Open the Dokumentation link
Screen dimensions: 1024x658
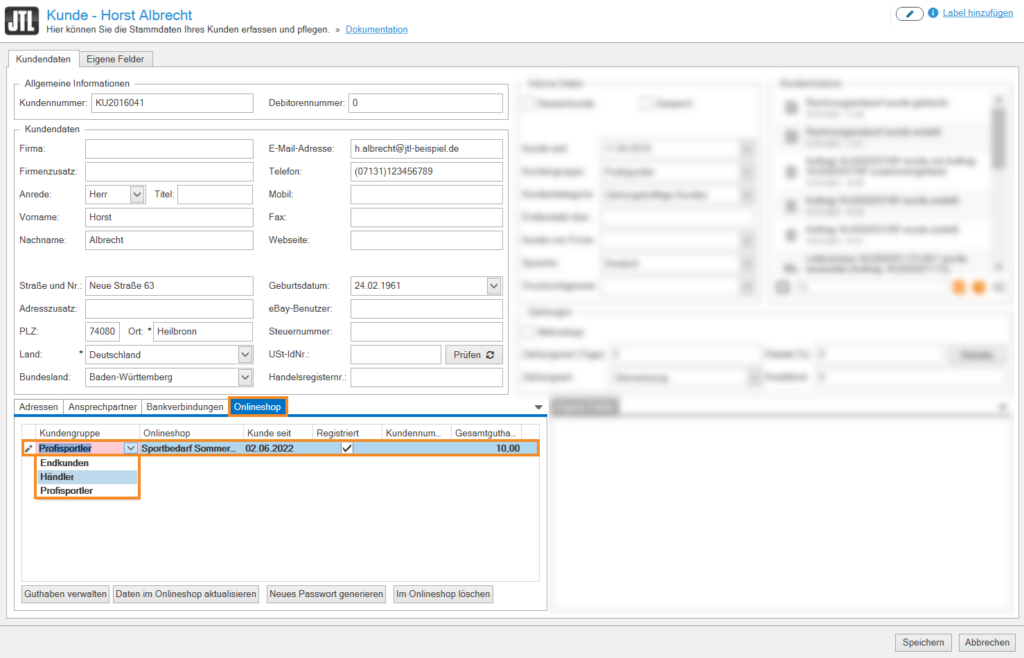point(376,30)
